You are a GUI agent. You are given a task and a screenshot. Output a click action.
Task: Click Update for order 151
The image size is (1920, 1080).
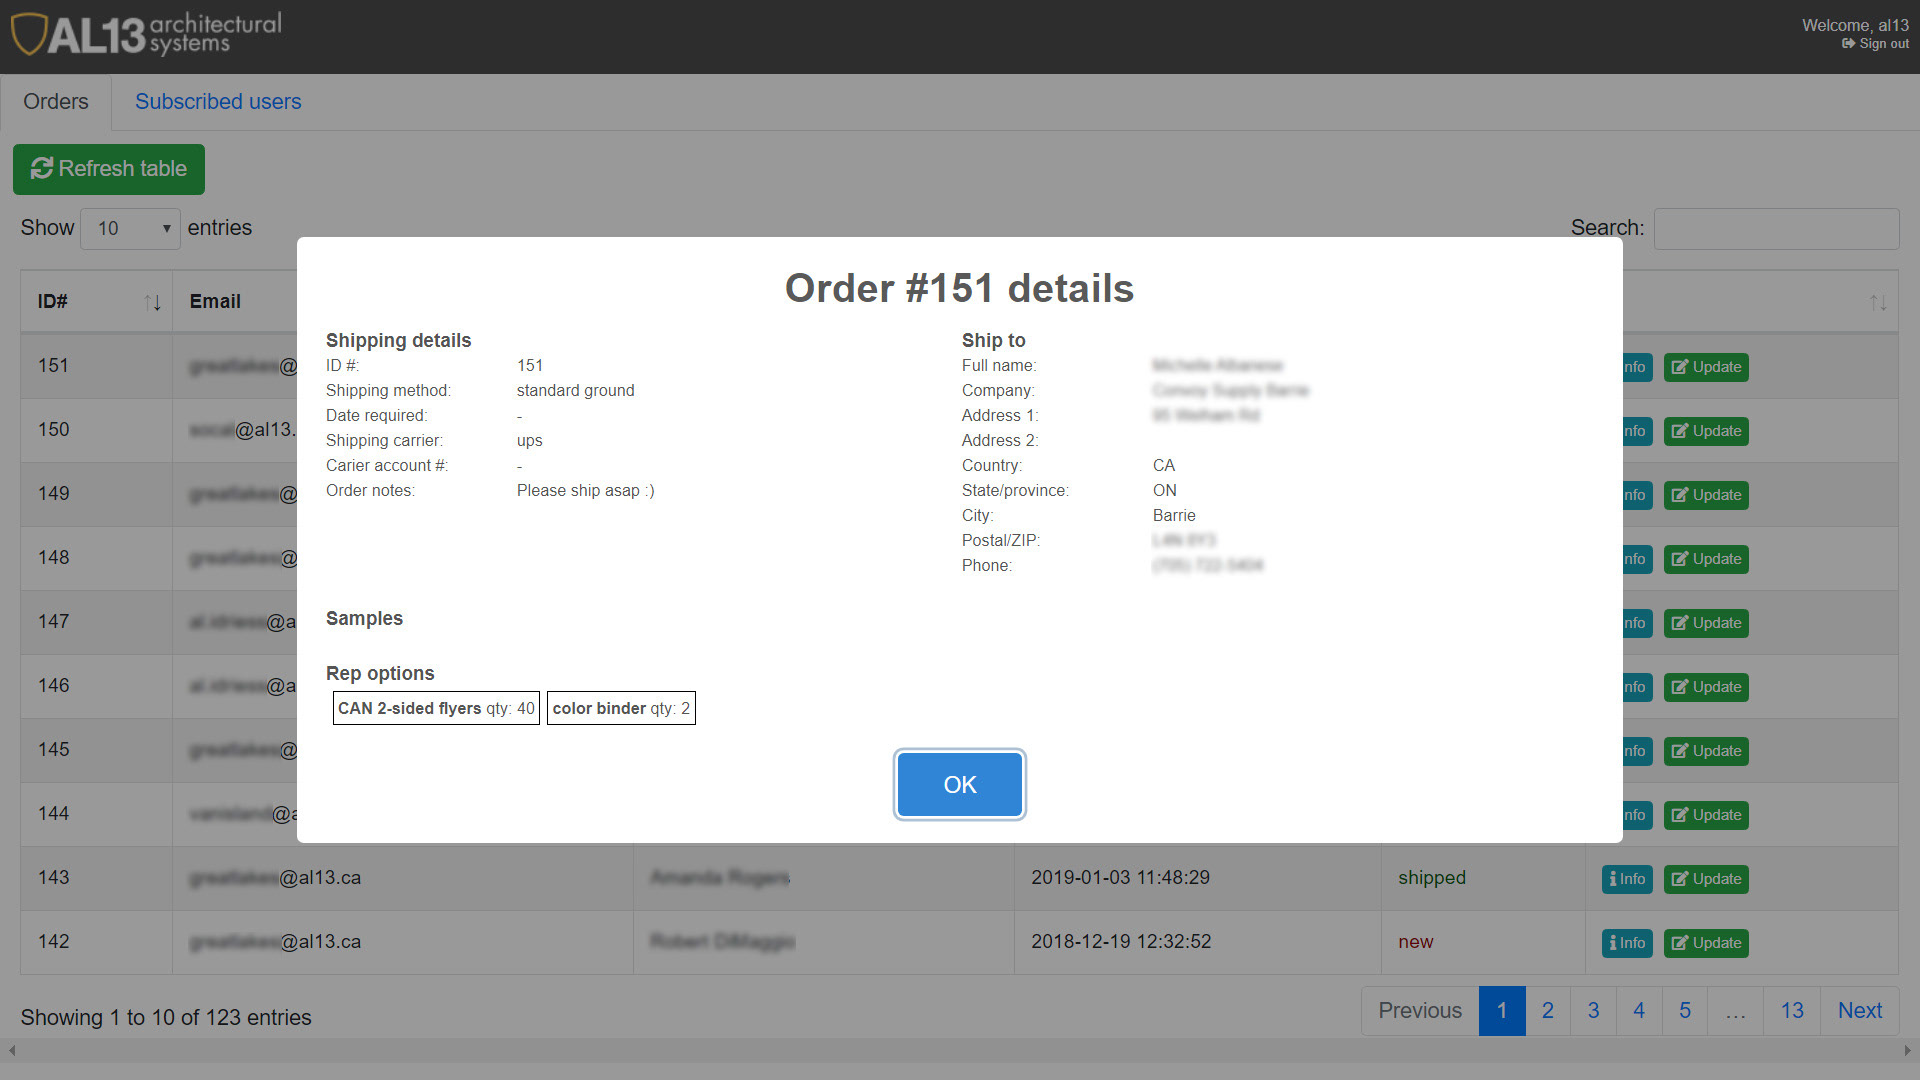1706,367
